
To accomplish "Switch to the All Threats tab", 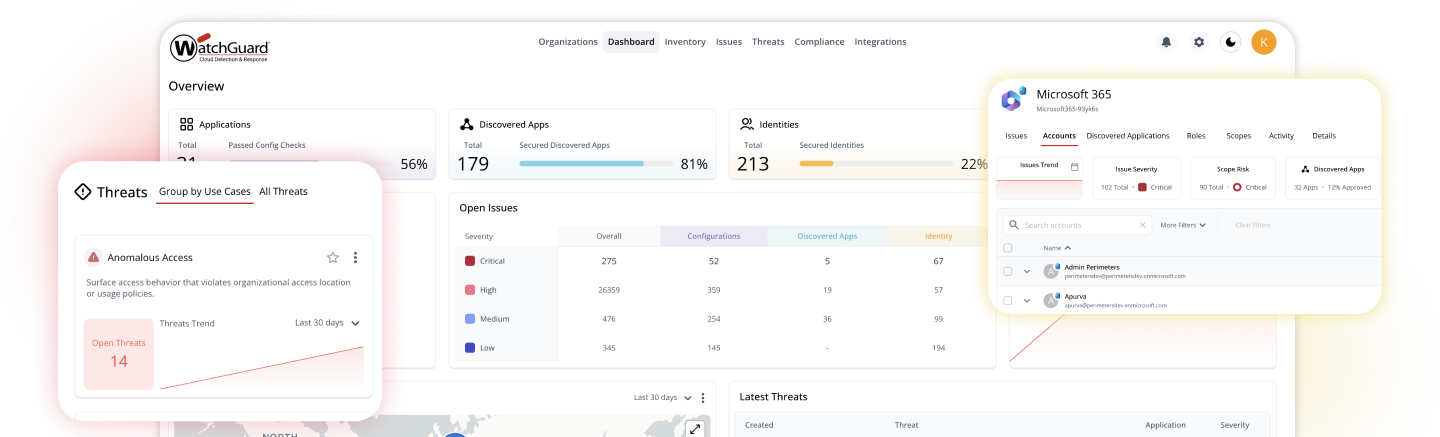I will point(283,192).
